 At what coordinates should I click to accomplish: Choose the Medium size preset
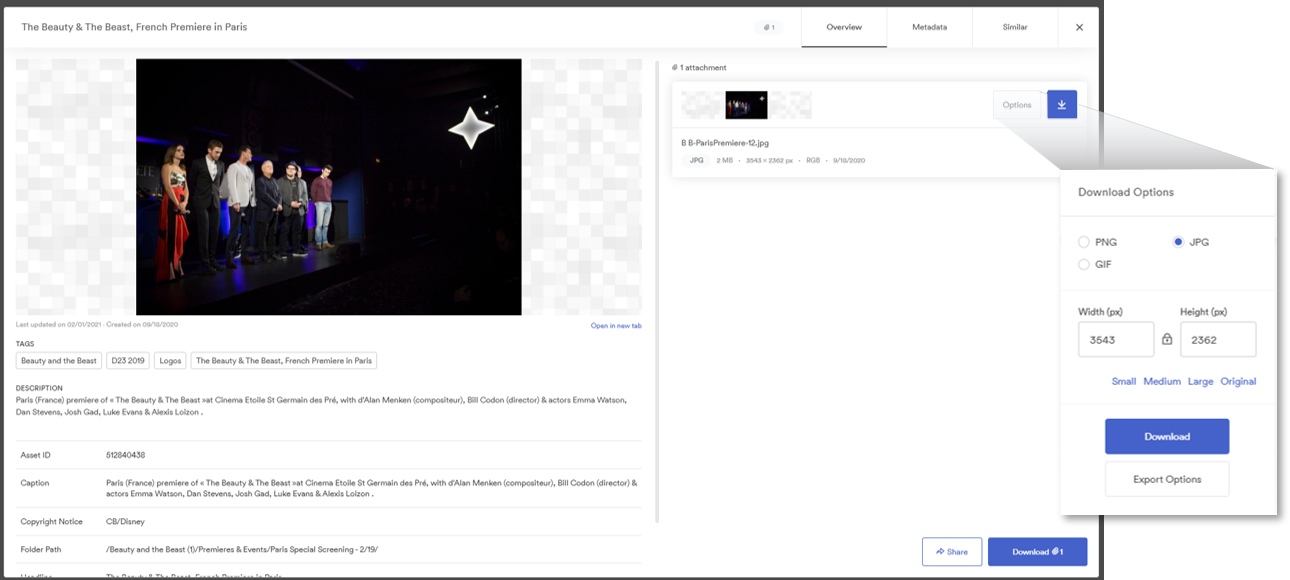click(1162, 381)
